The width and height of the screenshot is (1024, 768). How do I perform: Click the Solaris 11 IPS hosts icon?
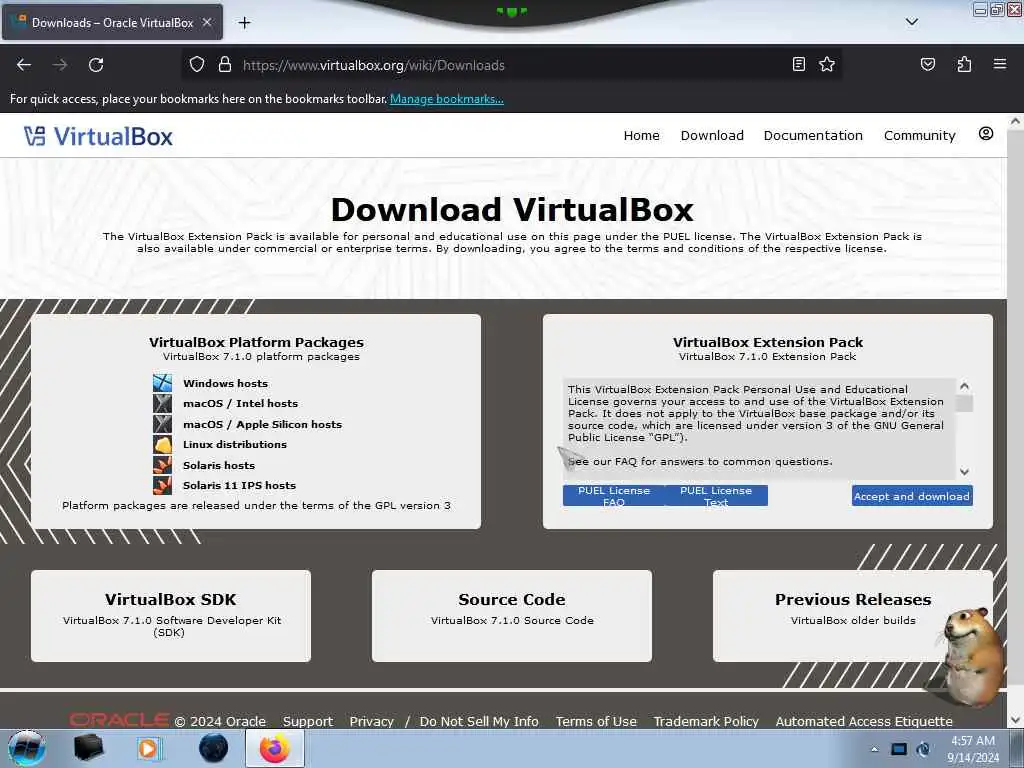(x=163, y=485)
